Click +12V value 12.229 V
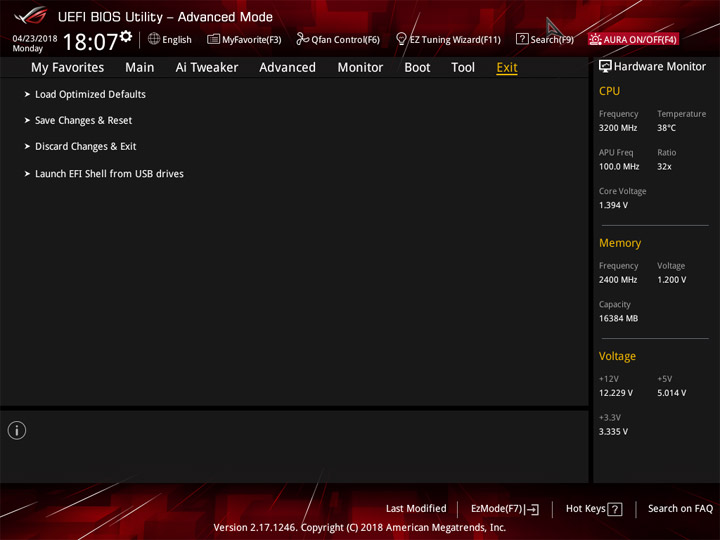This screenshot has width=720, height=540. 616,393
